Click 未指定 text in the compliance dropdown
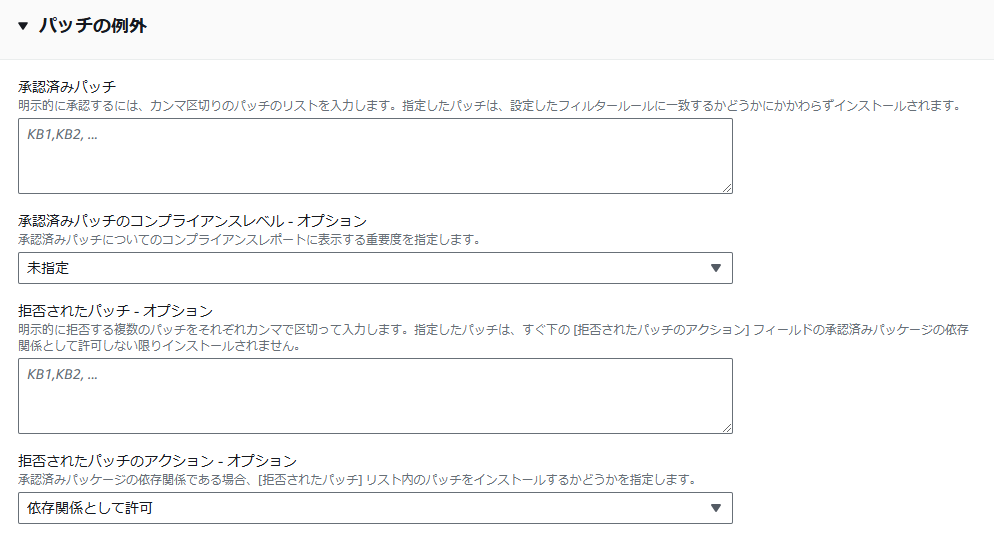Viewport: 994px width, 537px height. pyautogui.click(x=48, y=268)
